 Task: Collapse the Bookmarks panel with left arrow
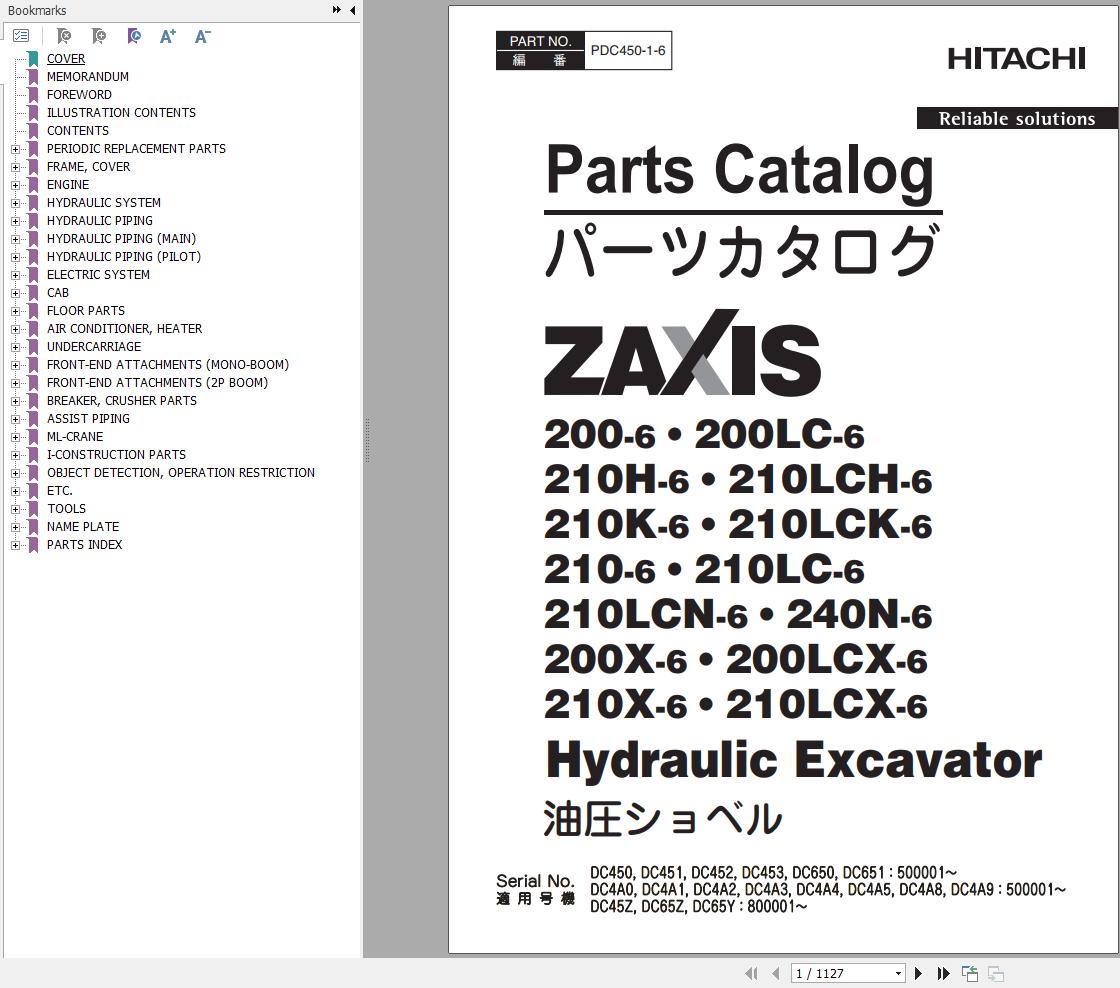[x=353, y=10]
